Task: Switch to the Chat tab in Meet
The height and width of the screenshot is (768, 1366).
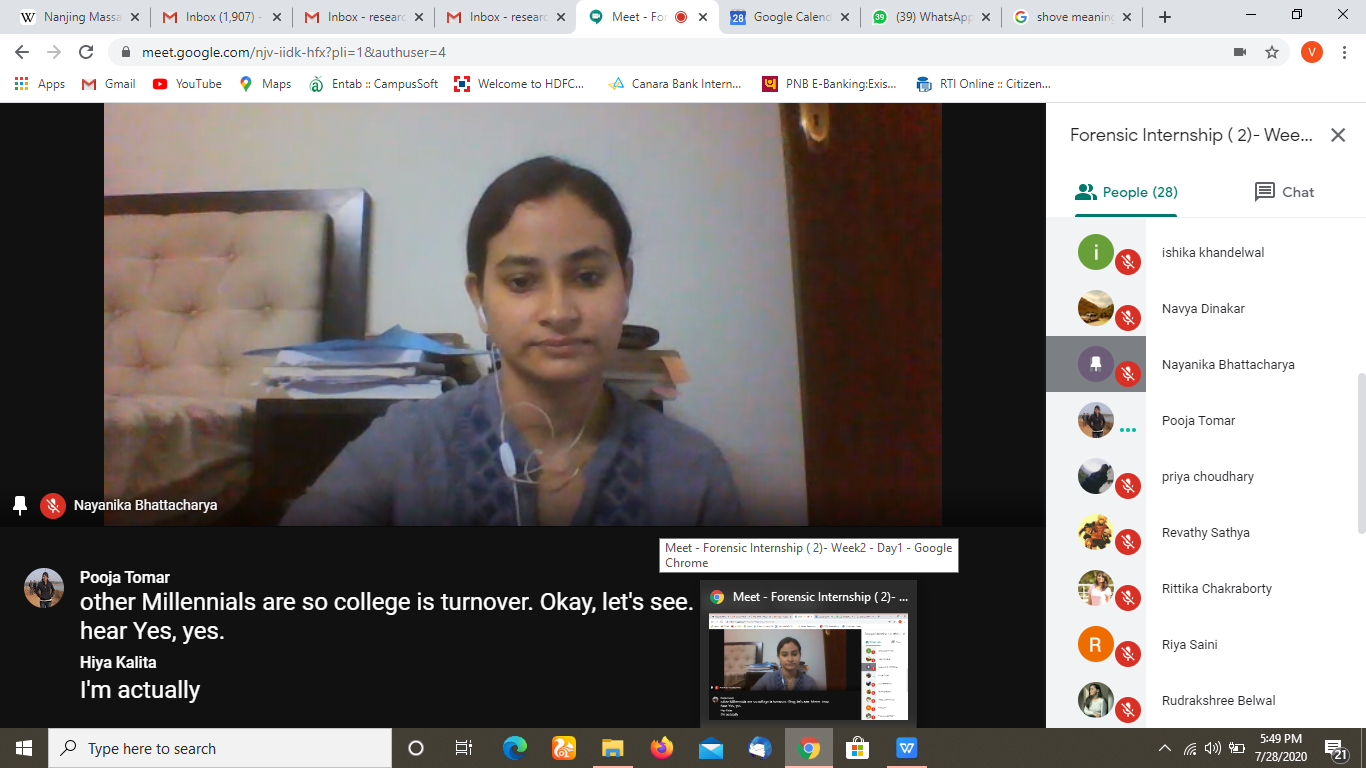Action: 1283,192
